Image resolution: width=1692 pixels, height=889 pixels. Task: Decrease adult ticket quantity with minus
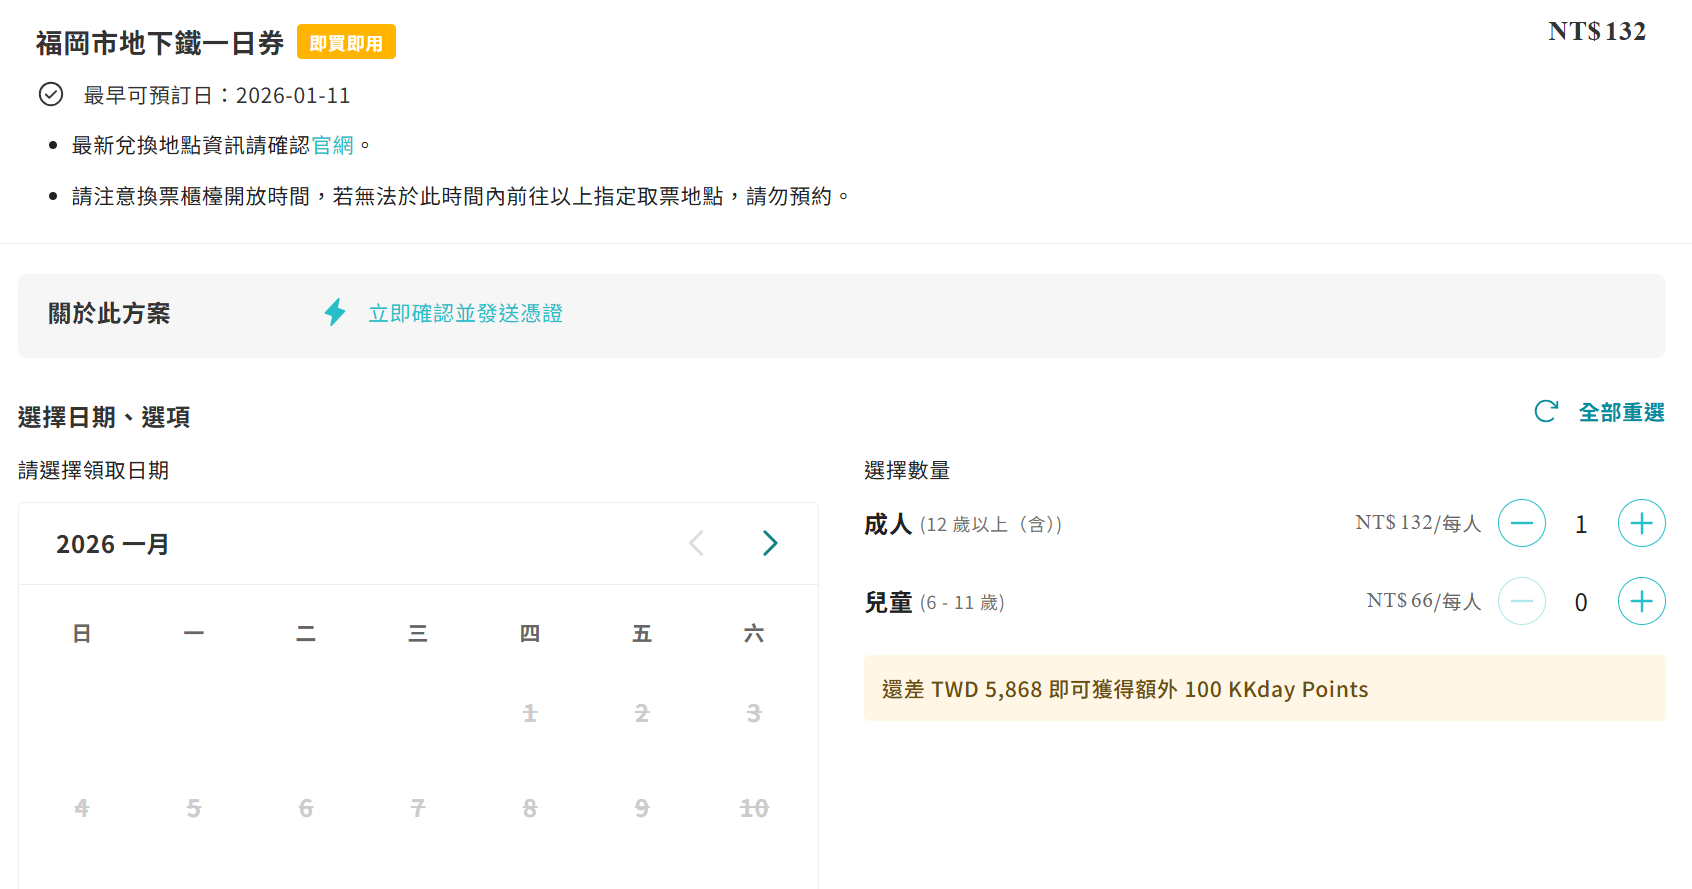click(x=1521, y=523)
